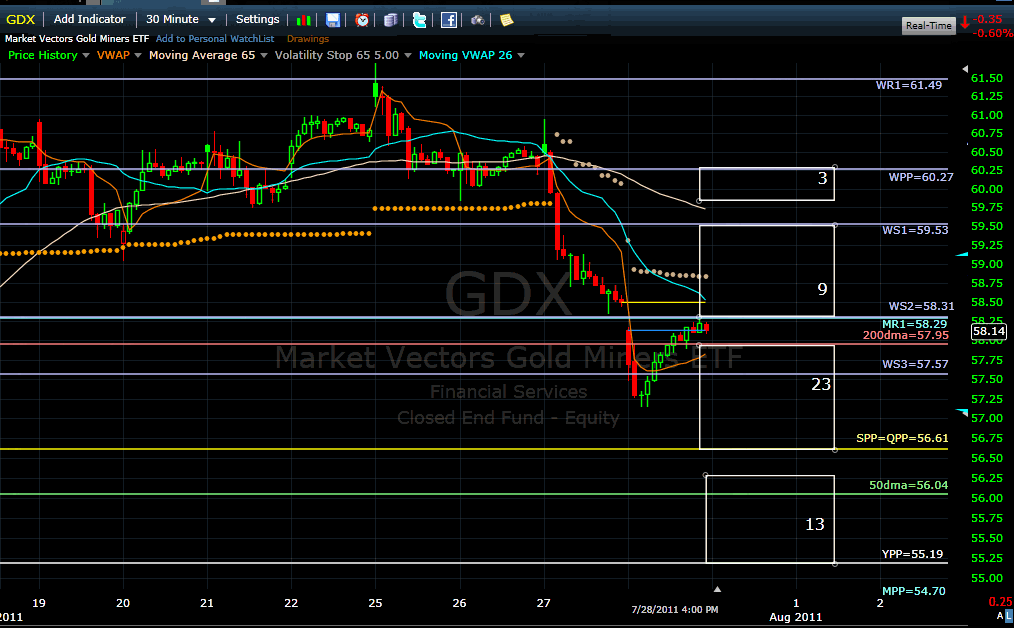Open the alarm clock alert icon
1014x628 pixels.
click(x=362, y=20)
